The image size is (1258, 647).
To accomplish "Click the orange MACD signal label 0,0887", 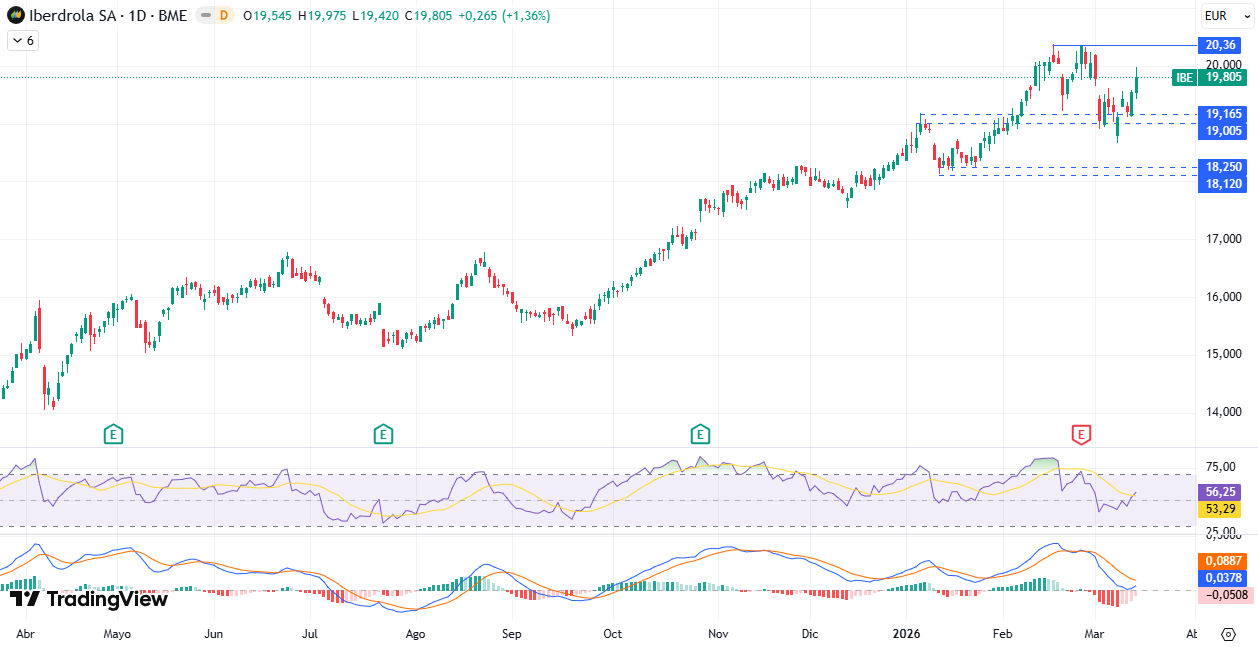I will click(1224, 561).
